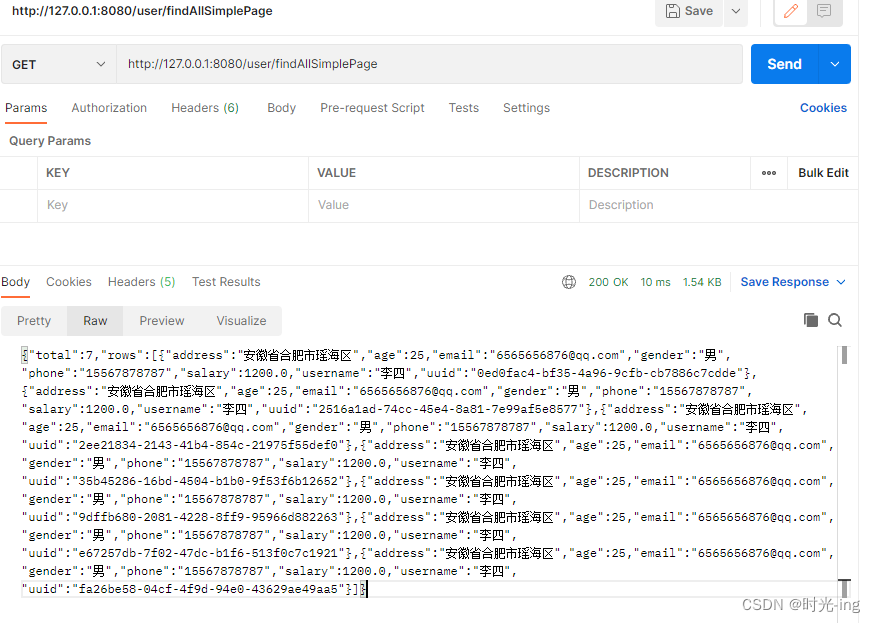Switch to Preview view
This screenshot has height=623, width=875.
(x=162, y=321)
